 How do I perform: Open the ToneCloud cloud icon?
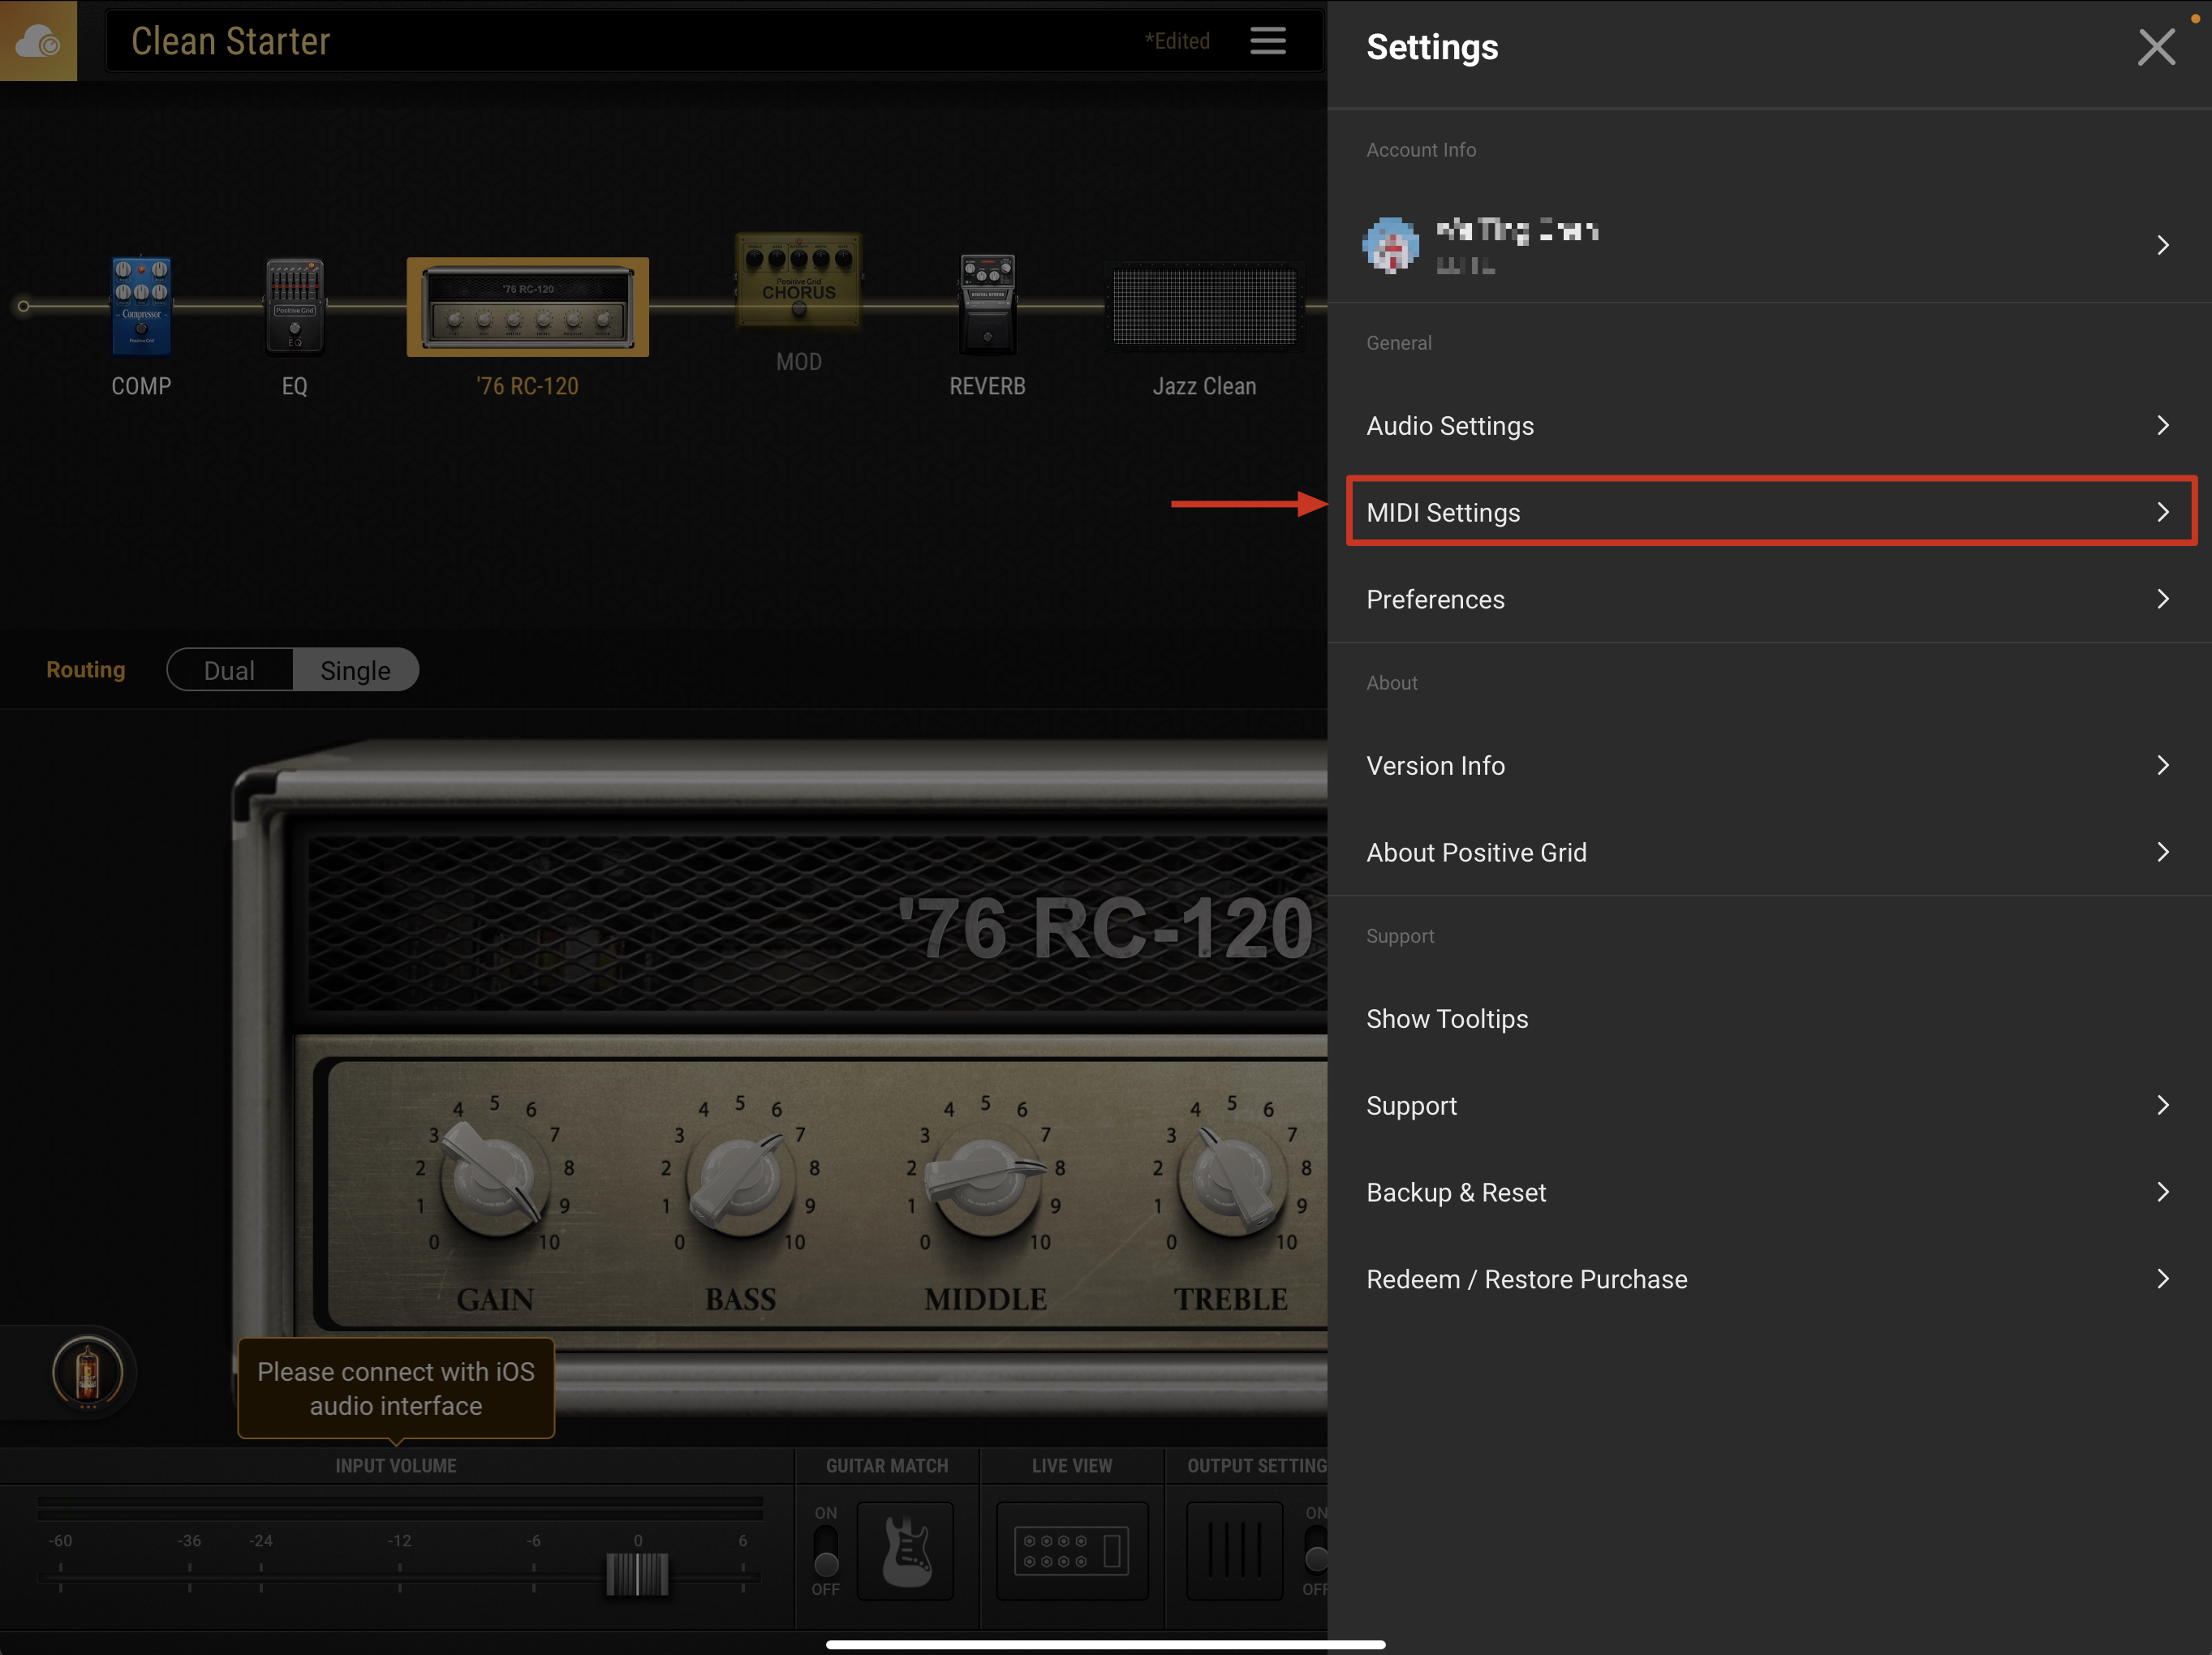(38, 40)
